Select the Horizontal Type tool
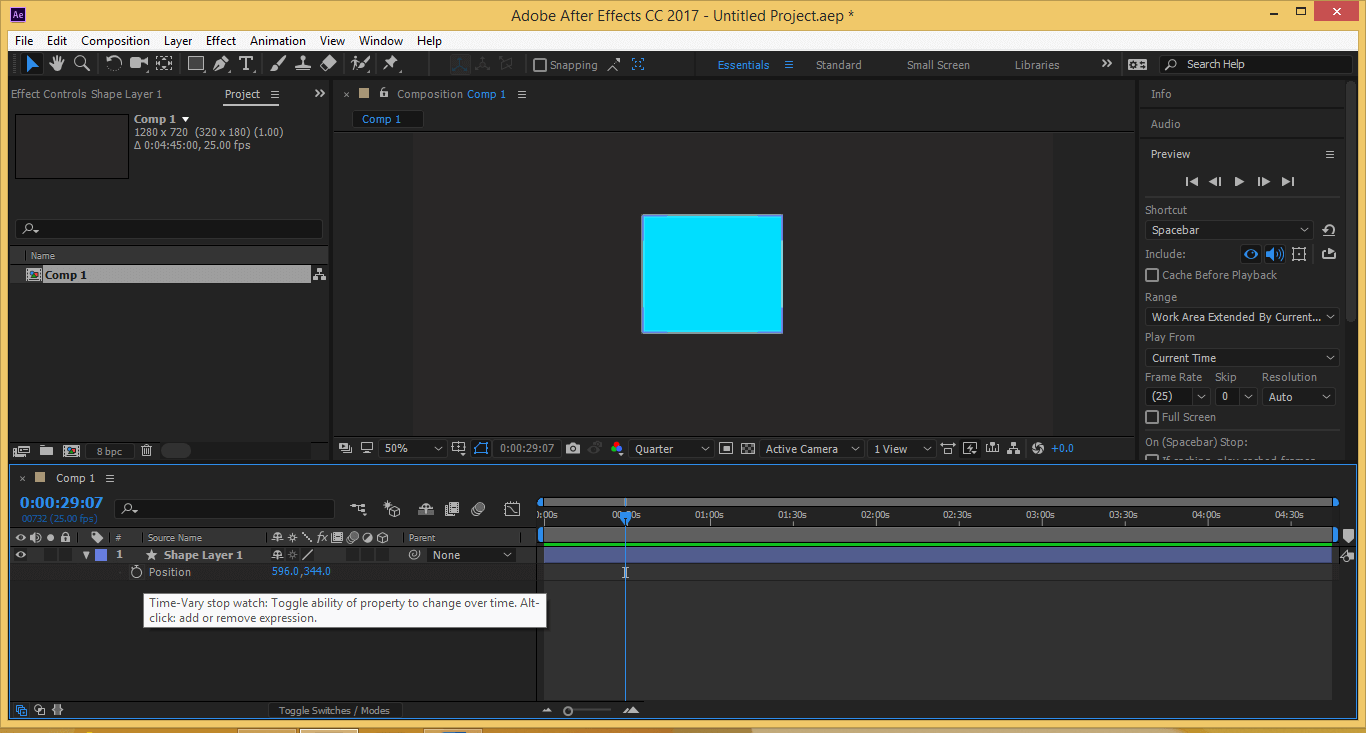The width and height of the screenshot is (1366, 733). (x=246, y=64)
